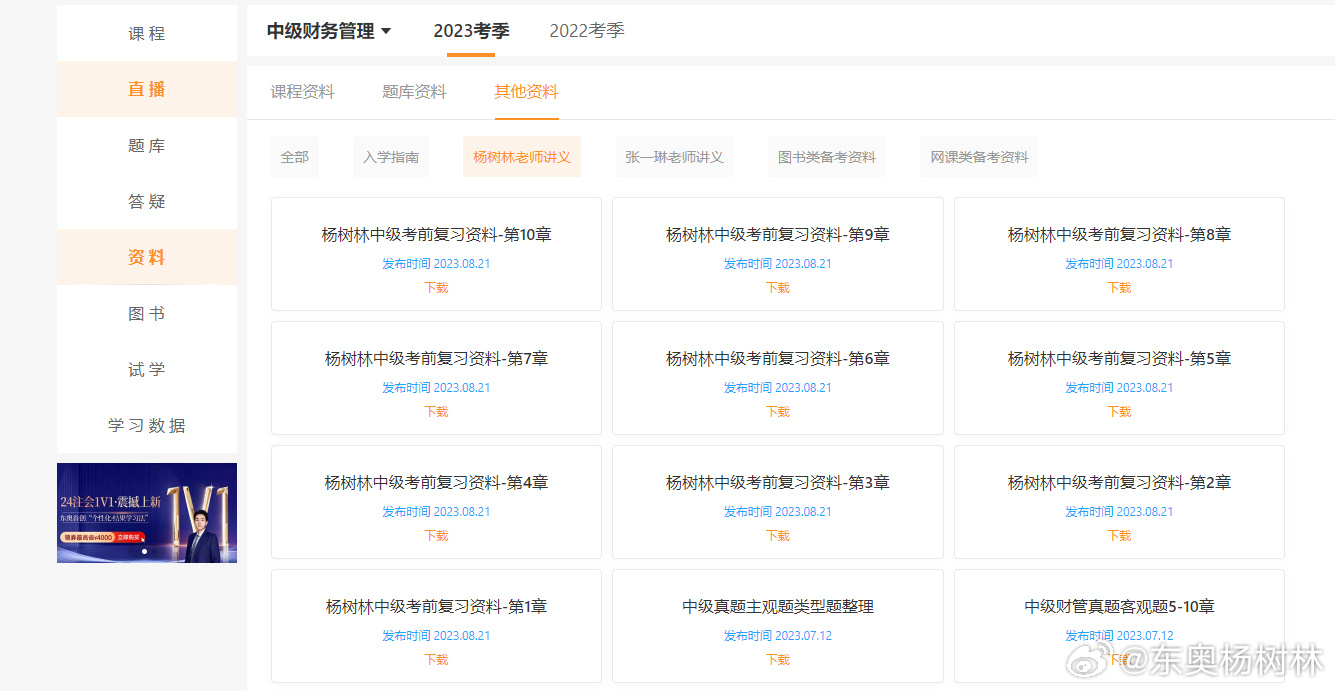1335x691 pixels.
Task: Download 中级真题主观题类型题整理
Action: pos(777,659)
